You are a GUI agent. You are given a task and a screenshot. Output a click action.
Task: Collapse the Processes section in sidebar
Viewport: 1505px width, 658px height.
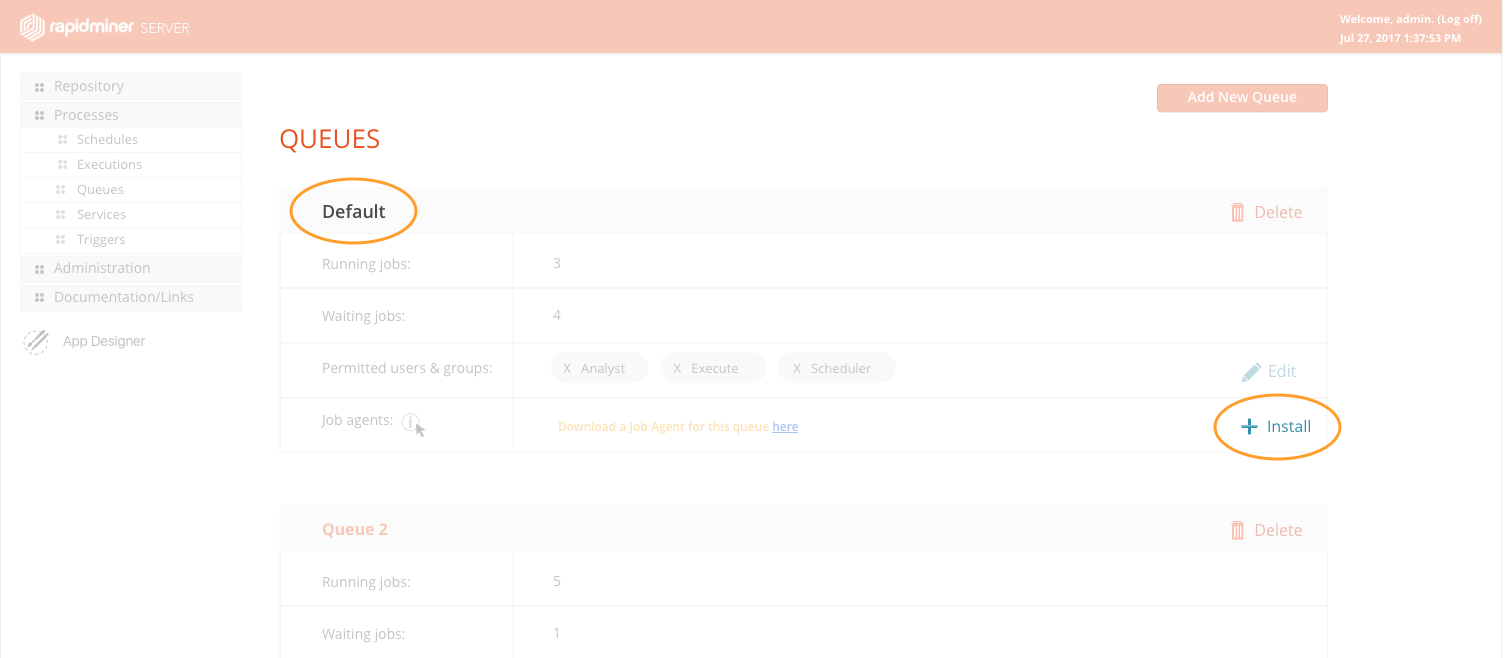click(86, 115)
